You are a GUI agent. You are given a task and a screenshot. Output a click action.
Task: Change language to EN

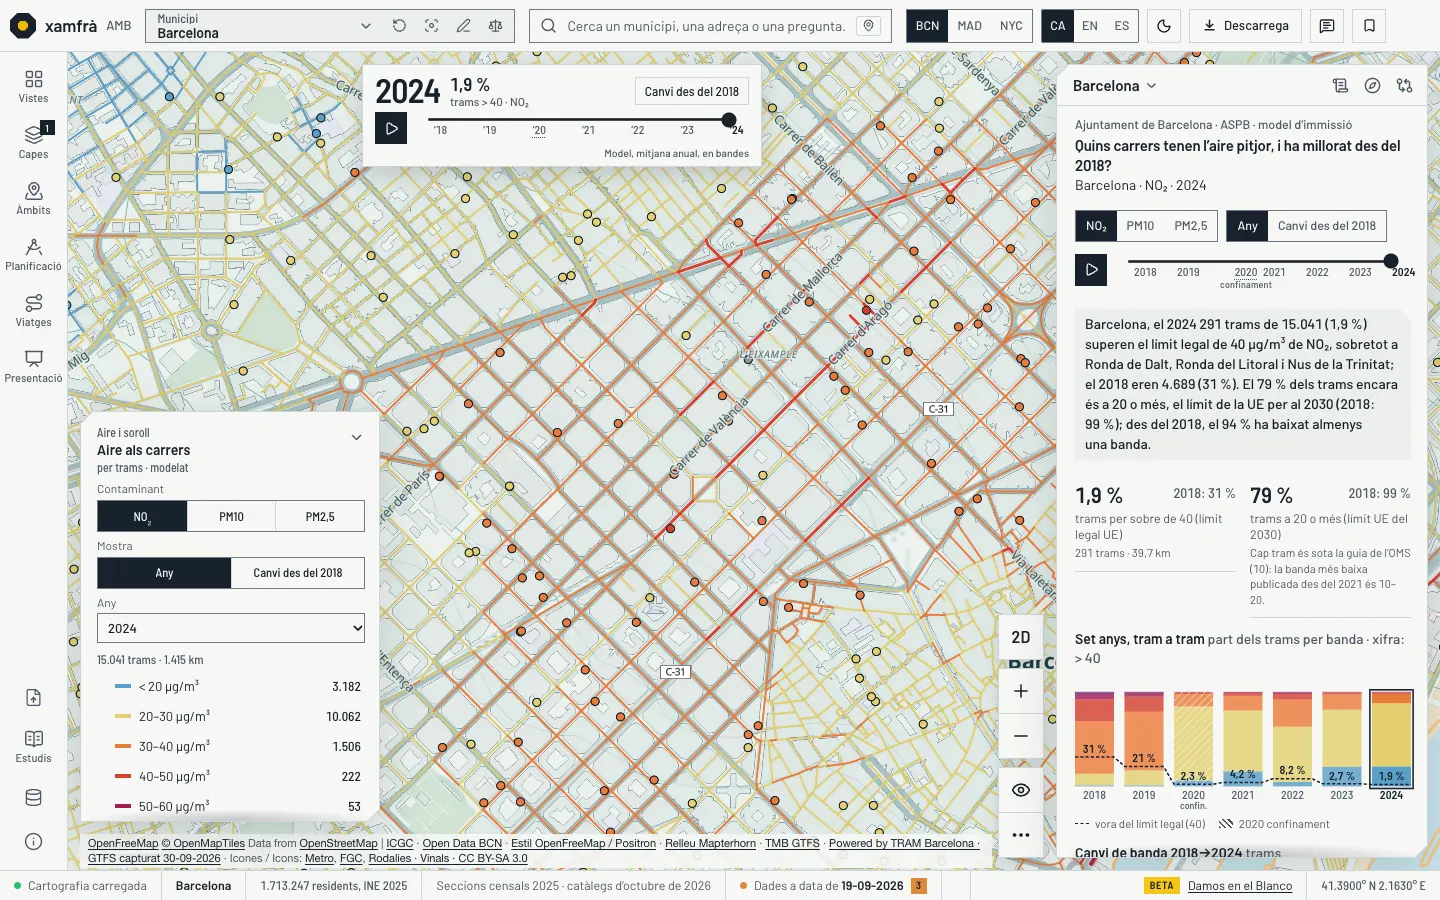point(1090,26)
